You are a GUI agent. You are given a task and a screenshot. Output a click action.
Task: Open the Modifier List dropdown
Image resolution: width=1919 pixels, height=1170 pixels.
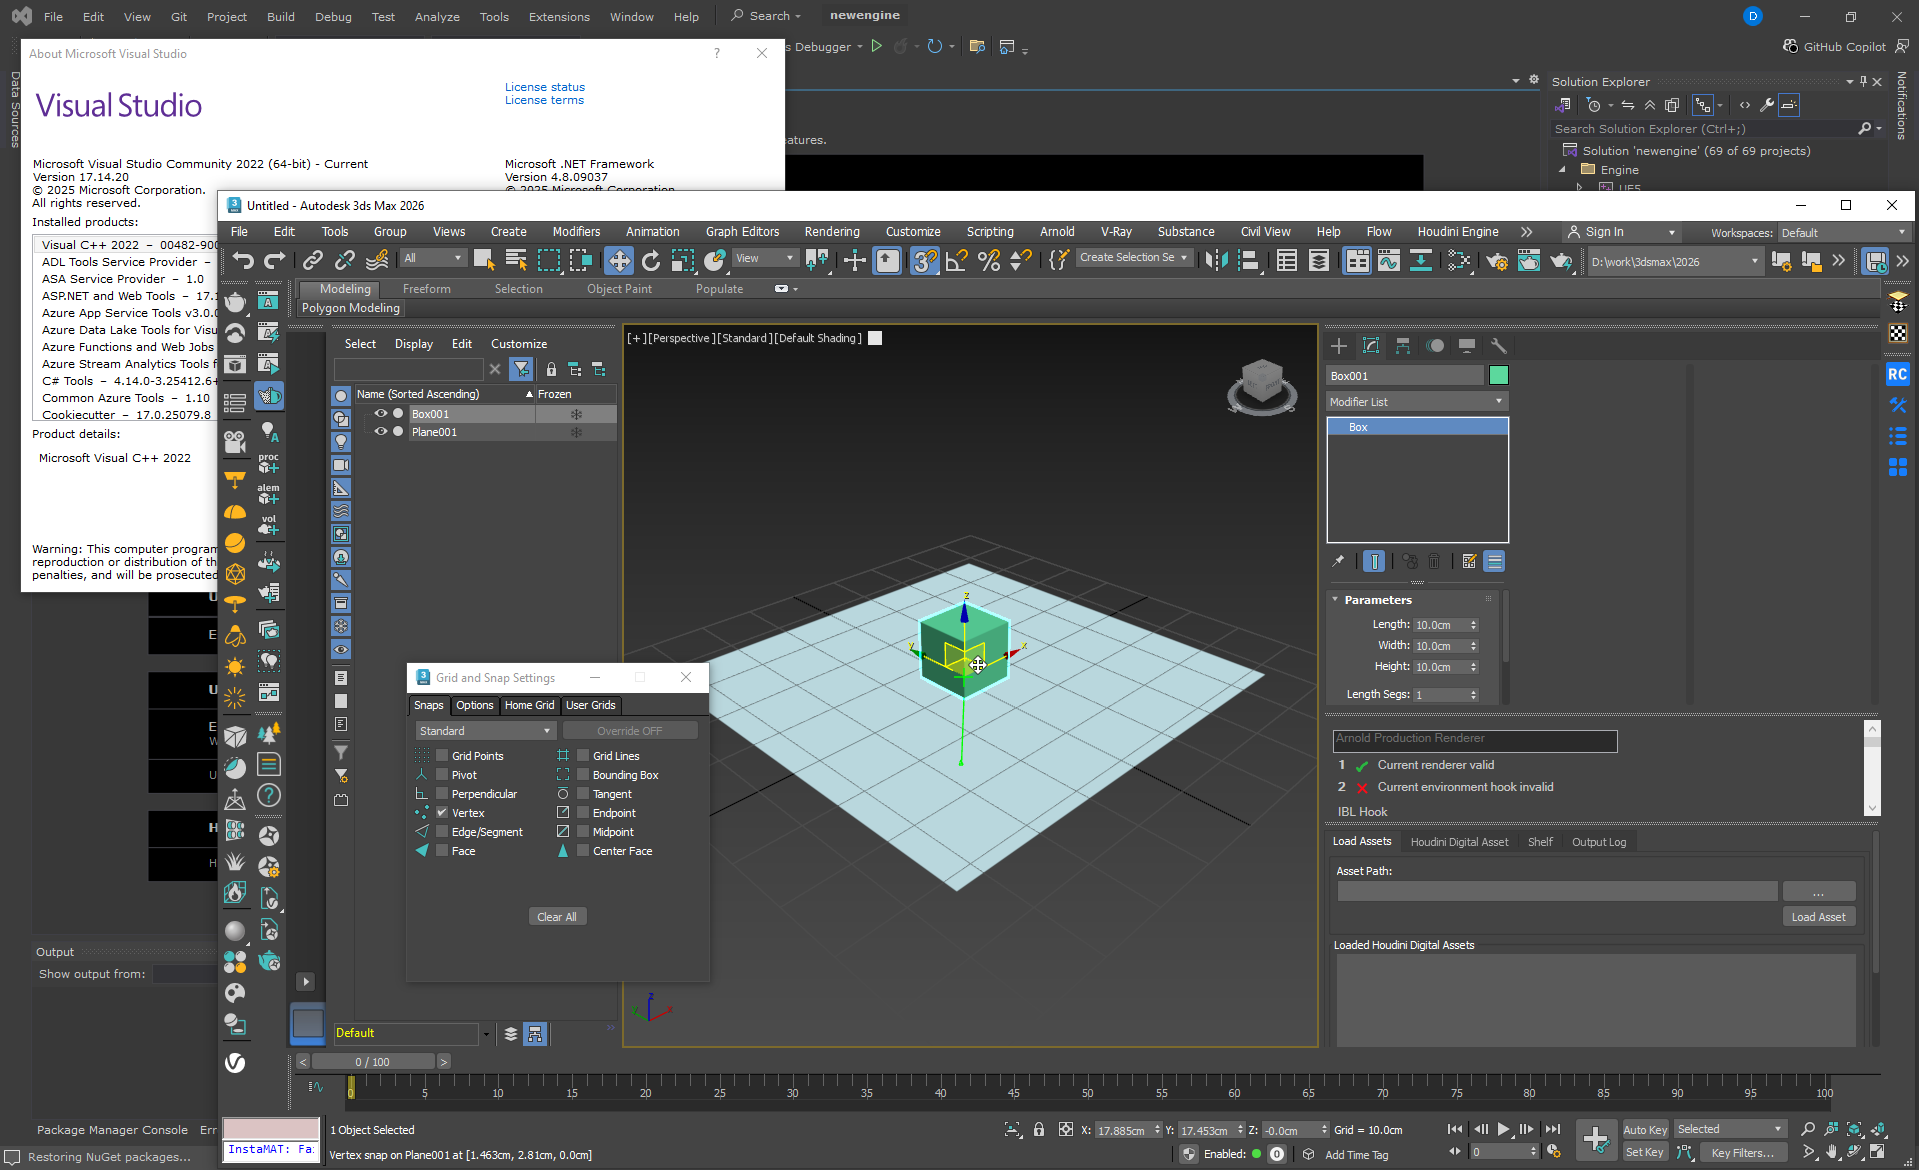1416,402
